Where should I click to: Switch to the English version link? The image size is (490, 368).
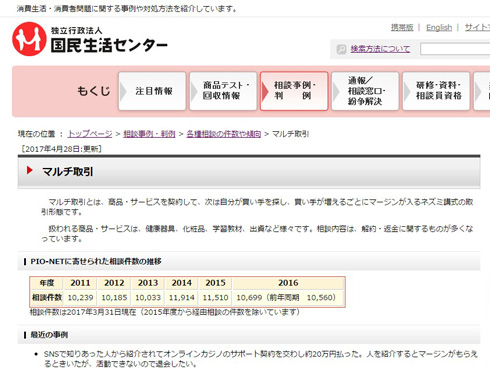point(439,27)
